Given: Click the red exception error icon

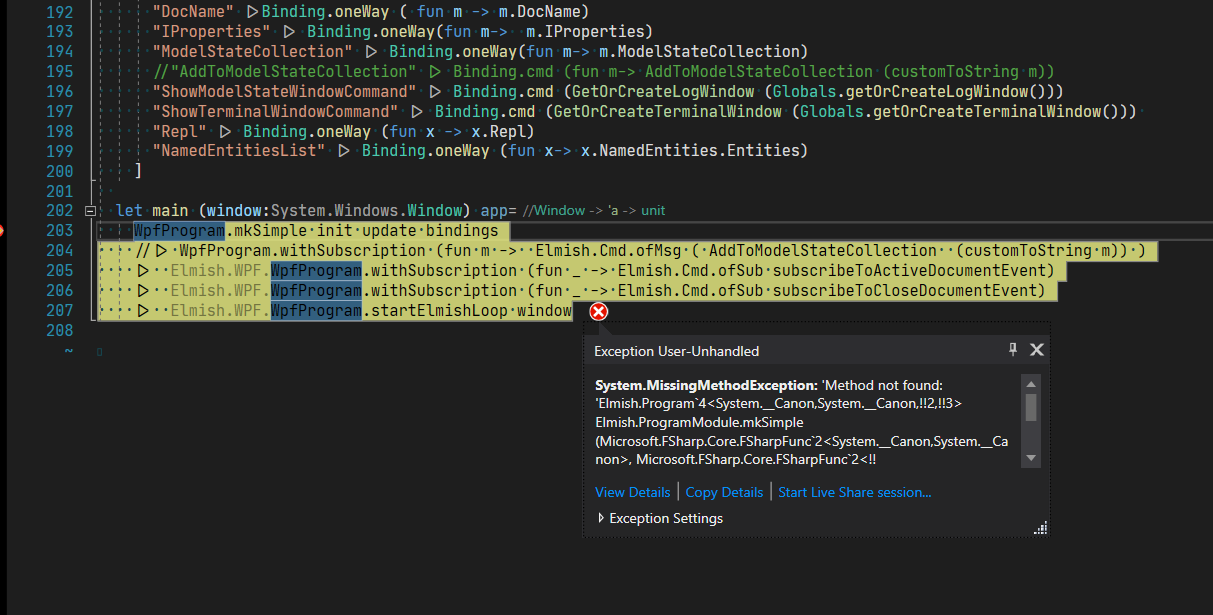Looking at the screenshot, I should [598, 312].
